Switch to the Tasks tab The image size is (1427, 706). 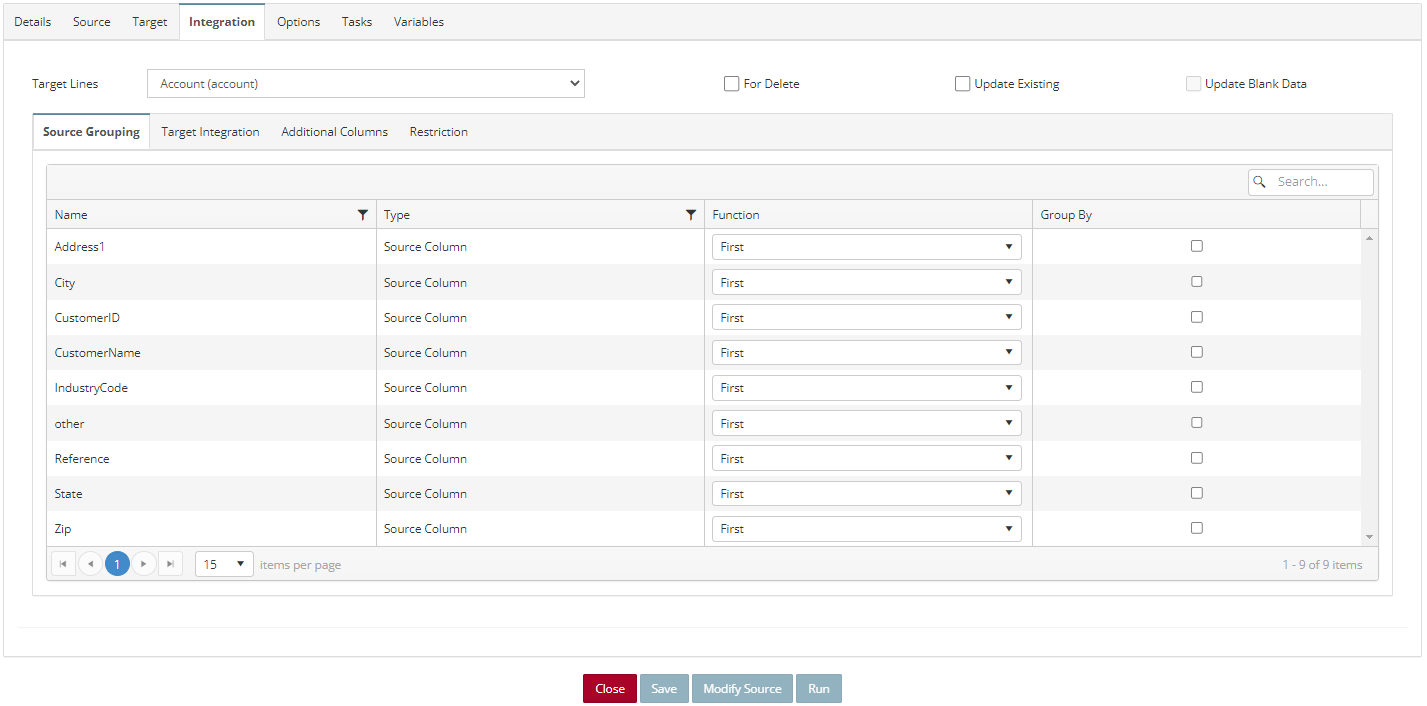tap(357, 22)
